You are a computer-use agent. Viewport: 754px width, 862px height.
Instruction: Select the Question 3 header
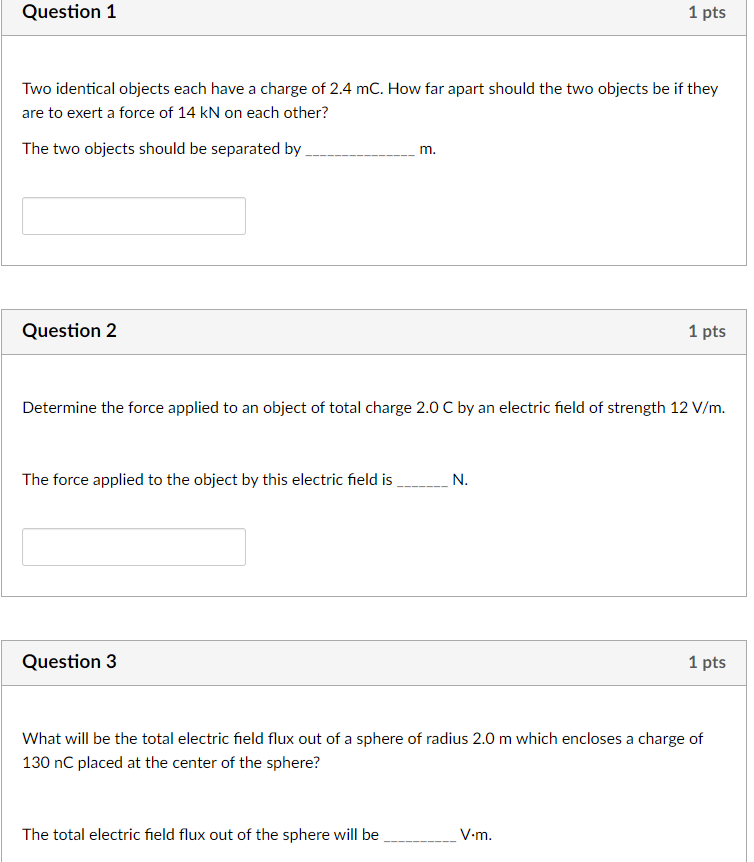coord(68,662)
